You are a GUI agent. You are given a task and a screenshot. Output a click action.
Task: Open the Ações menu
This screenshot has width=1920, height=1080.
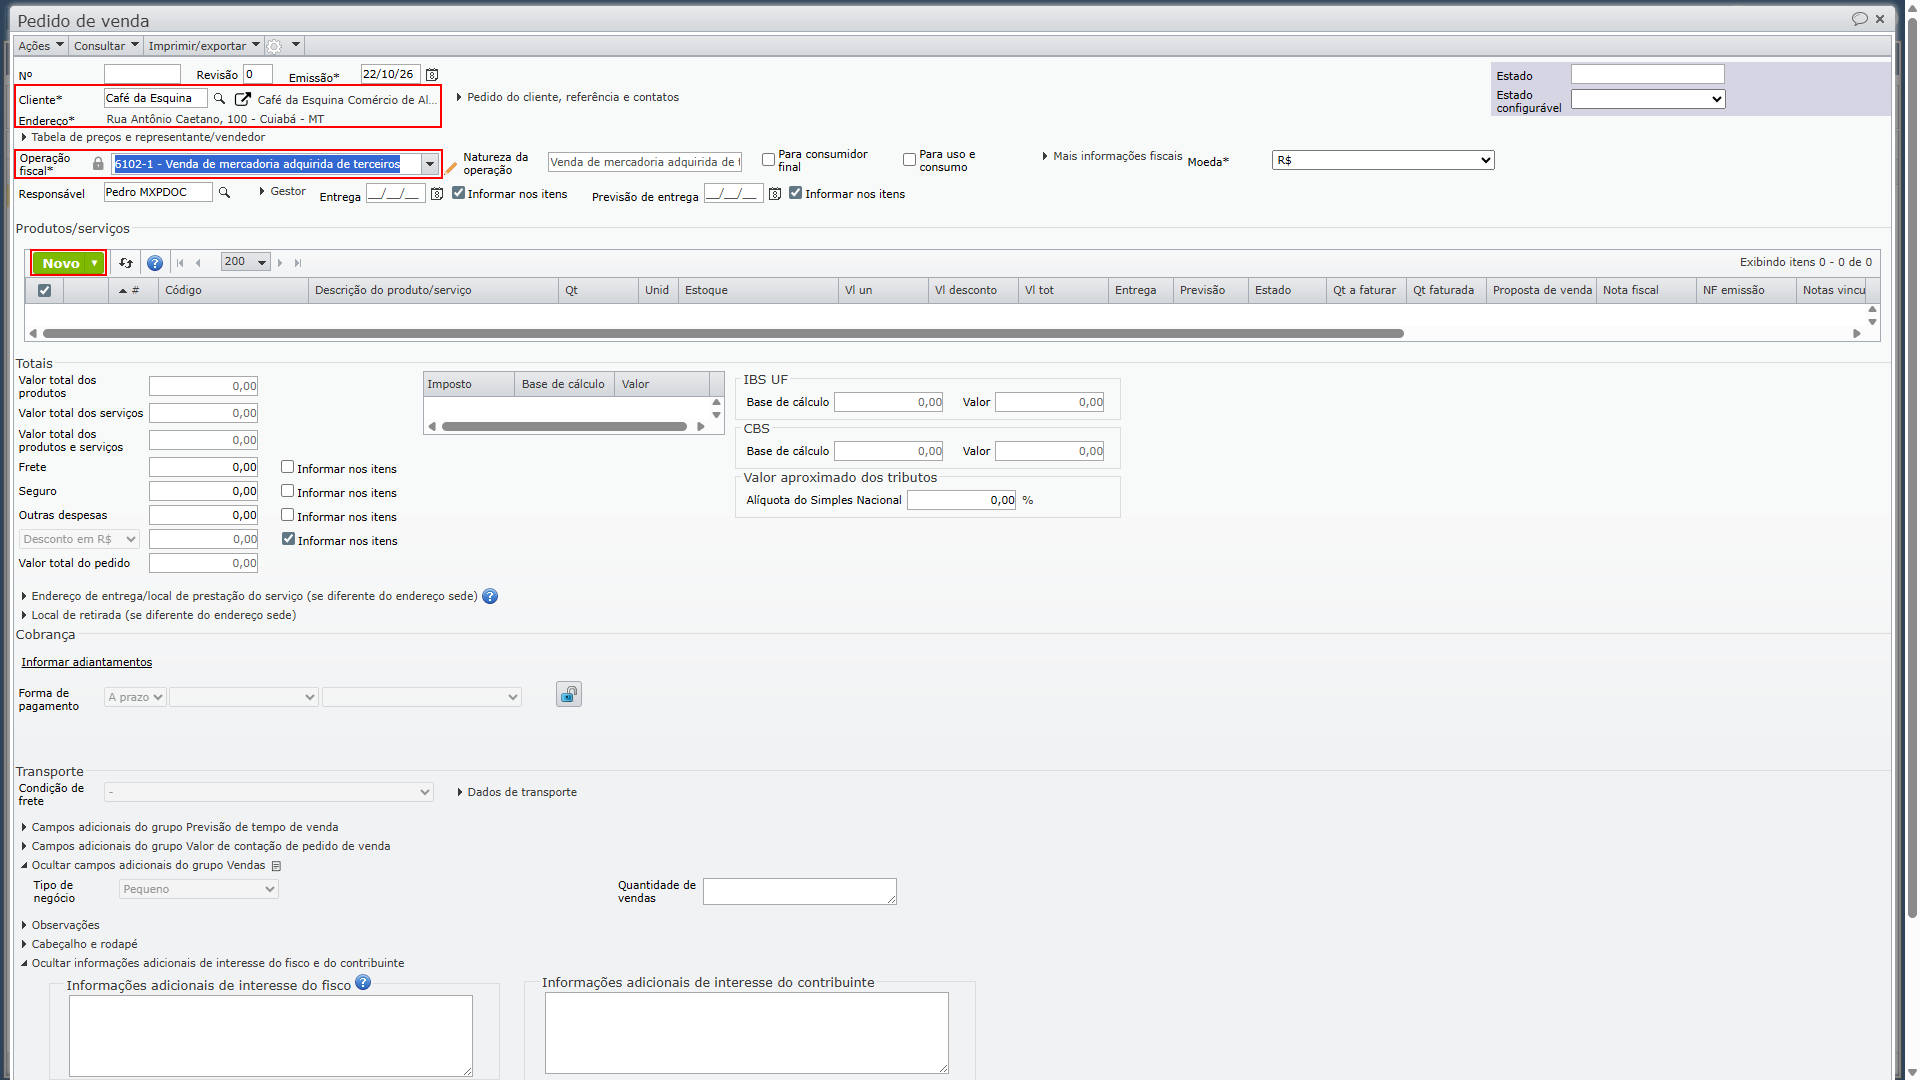(40, 46)
